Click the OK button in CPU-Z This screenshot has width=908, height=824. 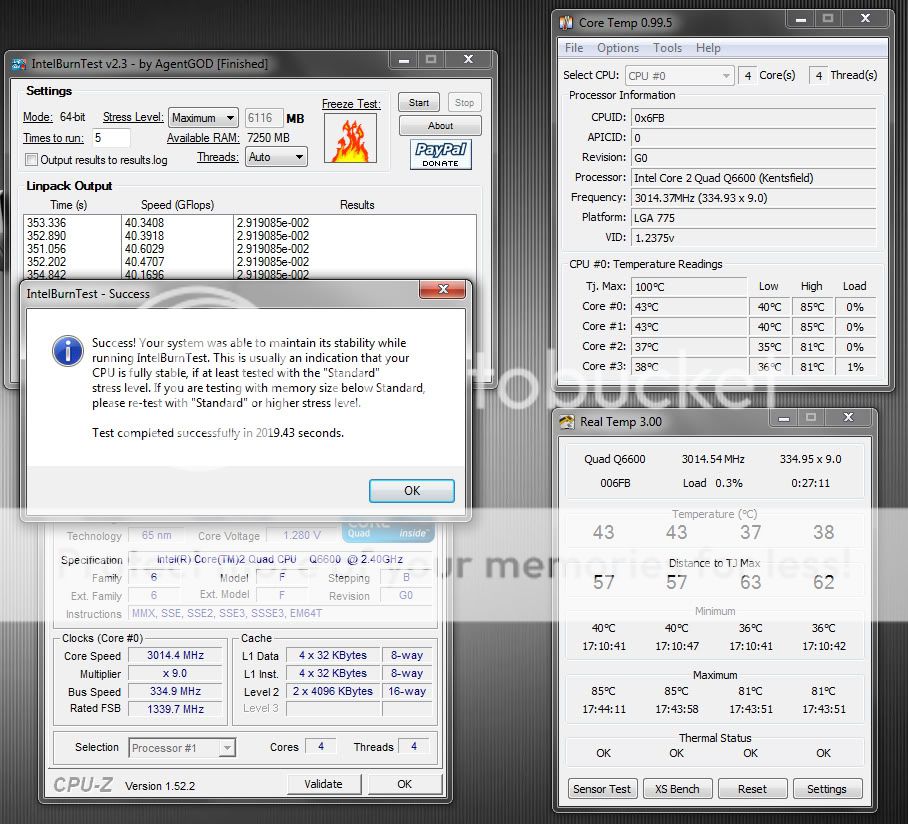[405, 784]
